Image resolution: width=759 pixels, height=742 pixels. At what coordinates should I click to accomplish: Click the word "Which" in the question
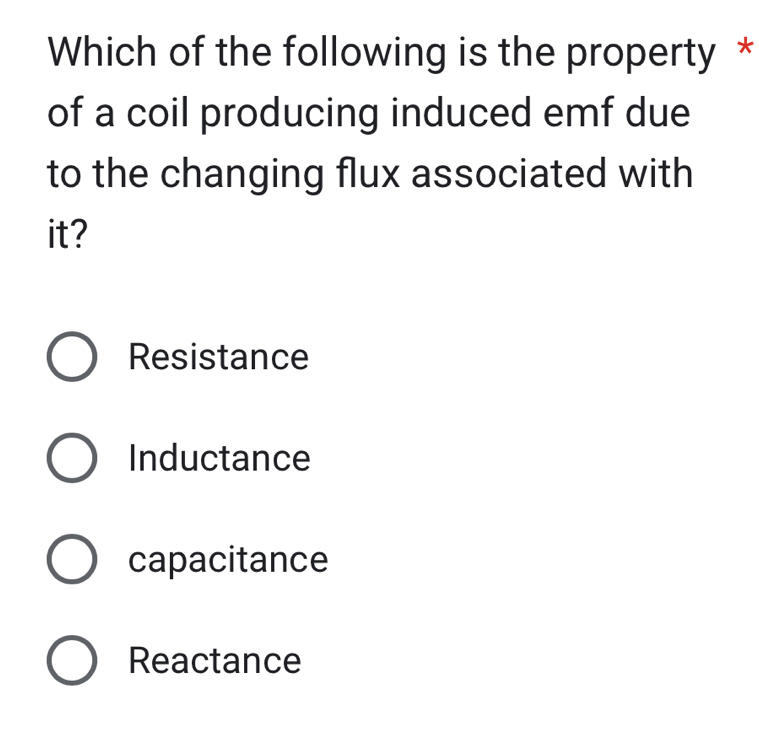point(102,53)
